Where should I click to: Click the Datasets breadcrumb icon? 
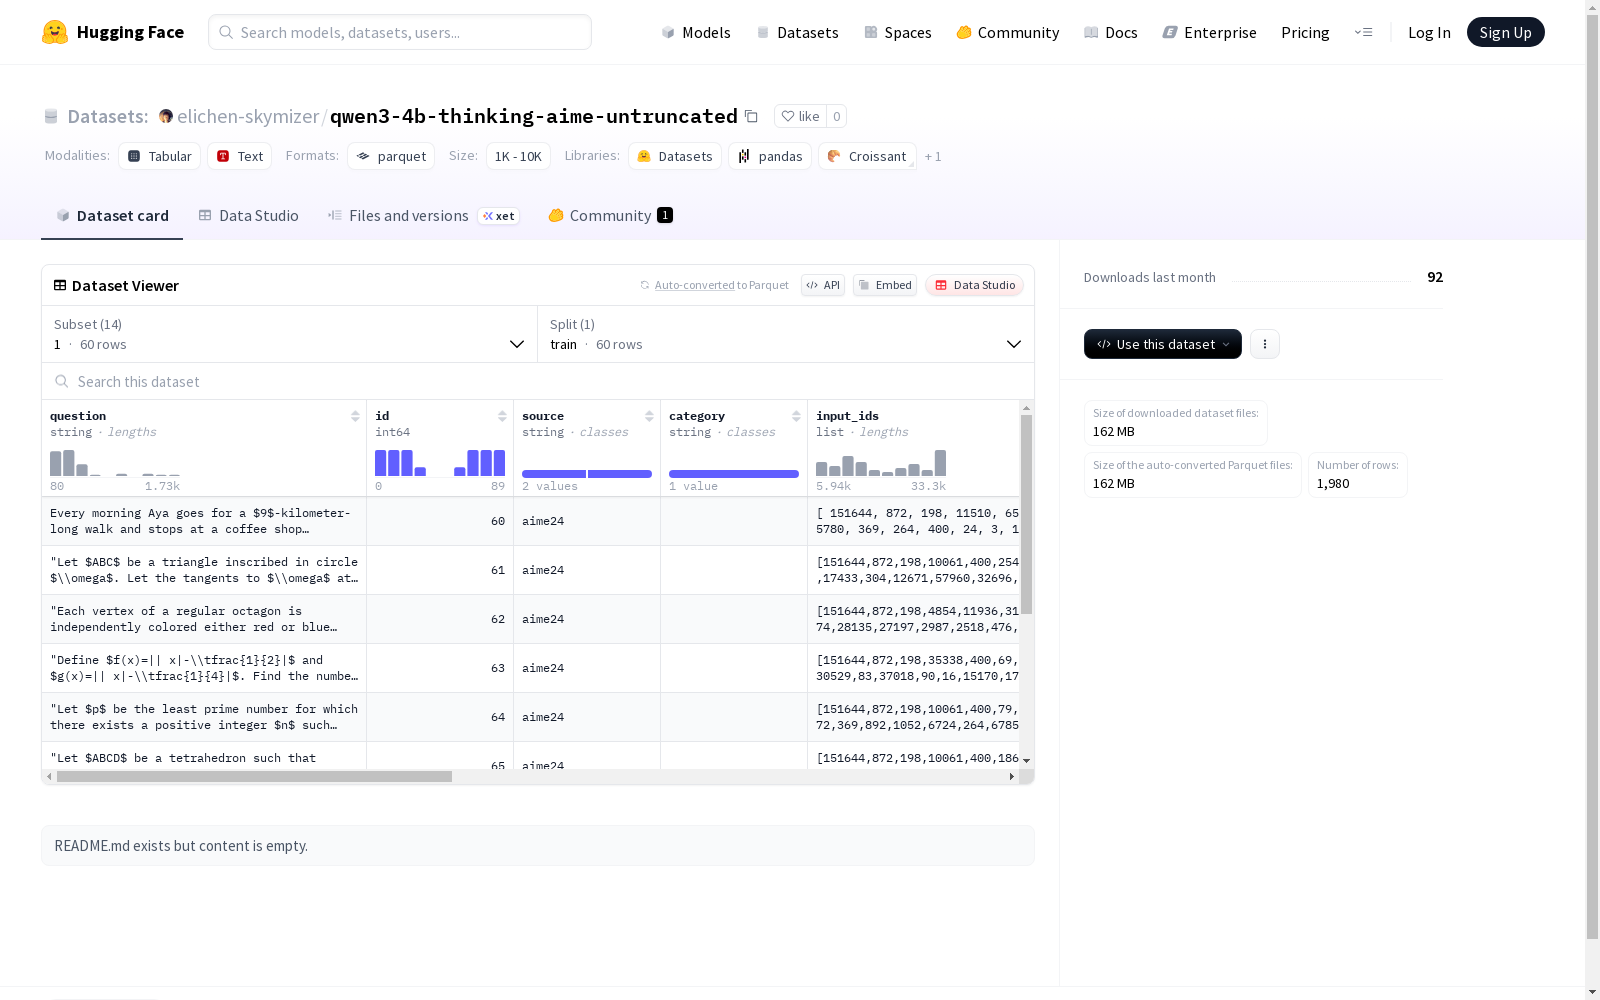coord(51,116)
